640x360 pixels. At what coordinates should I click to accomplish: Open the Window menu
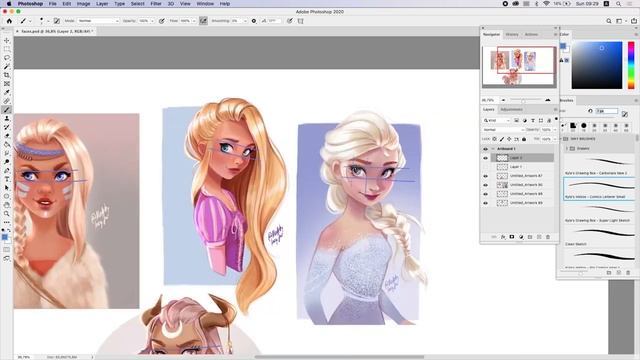(205, 4)
